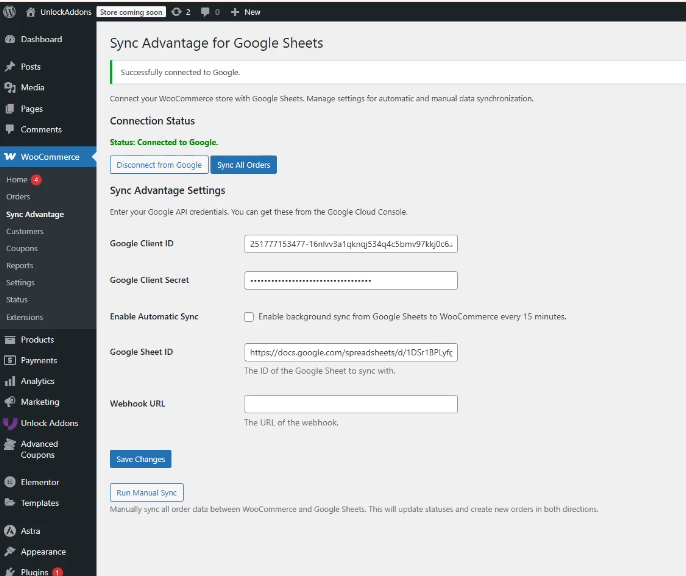Open the Astra theme icon in sidebar
This screenshot has height=576, width=686.
(10, 531)
